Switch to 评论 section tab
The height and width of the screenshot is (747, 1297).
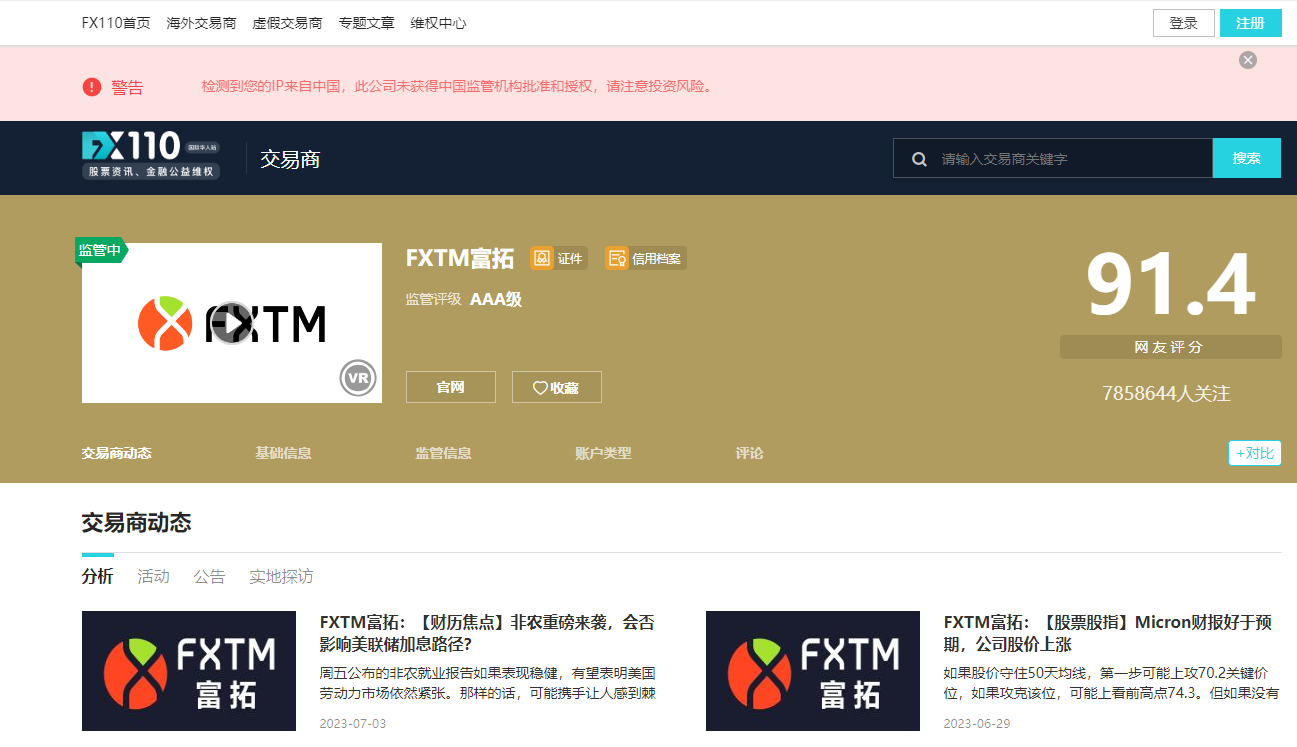(x=750, y=453)
